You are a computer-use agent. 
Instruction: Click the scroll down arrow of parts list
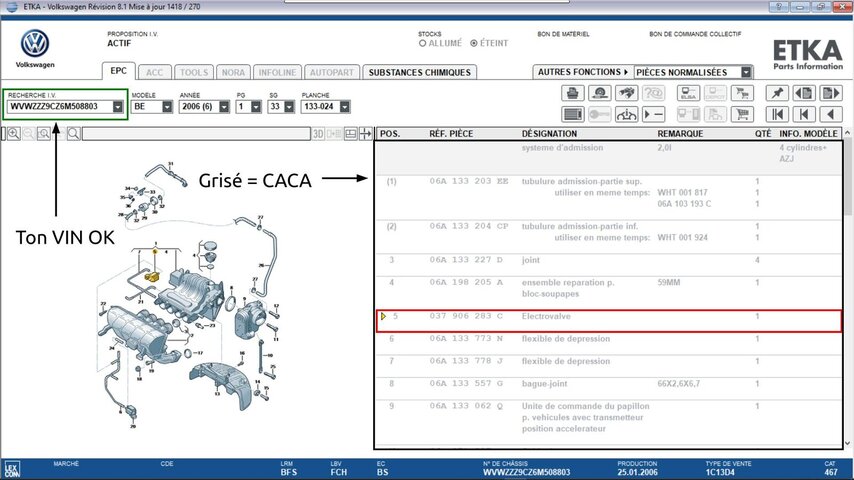tap(848, 443)
